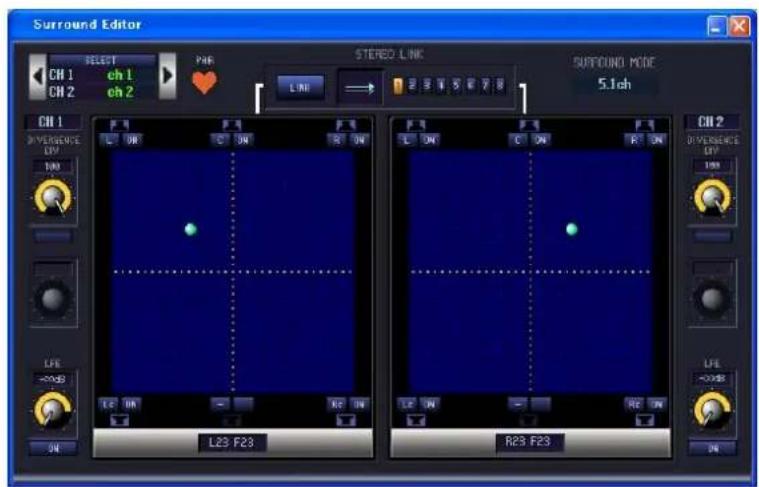
Task: Choose stereo link pattern 3
Action: pyautogui.click(x=426, y=85)
